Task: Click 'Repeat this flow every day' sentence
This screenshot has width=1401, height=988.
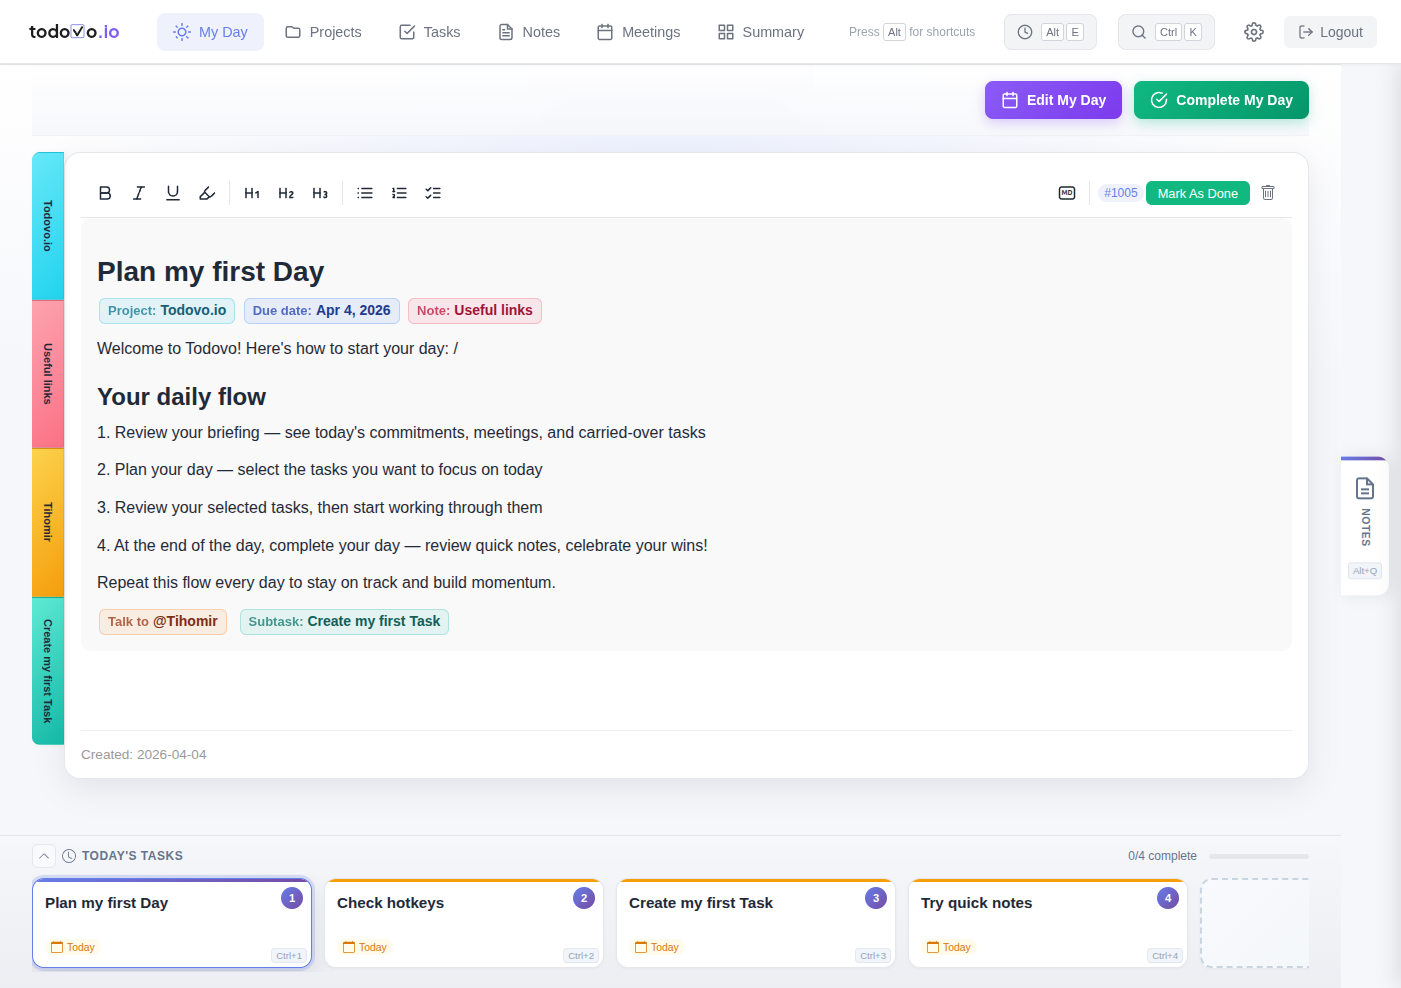Action: (x=326, y=583)
